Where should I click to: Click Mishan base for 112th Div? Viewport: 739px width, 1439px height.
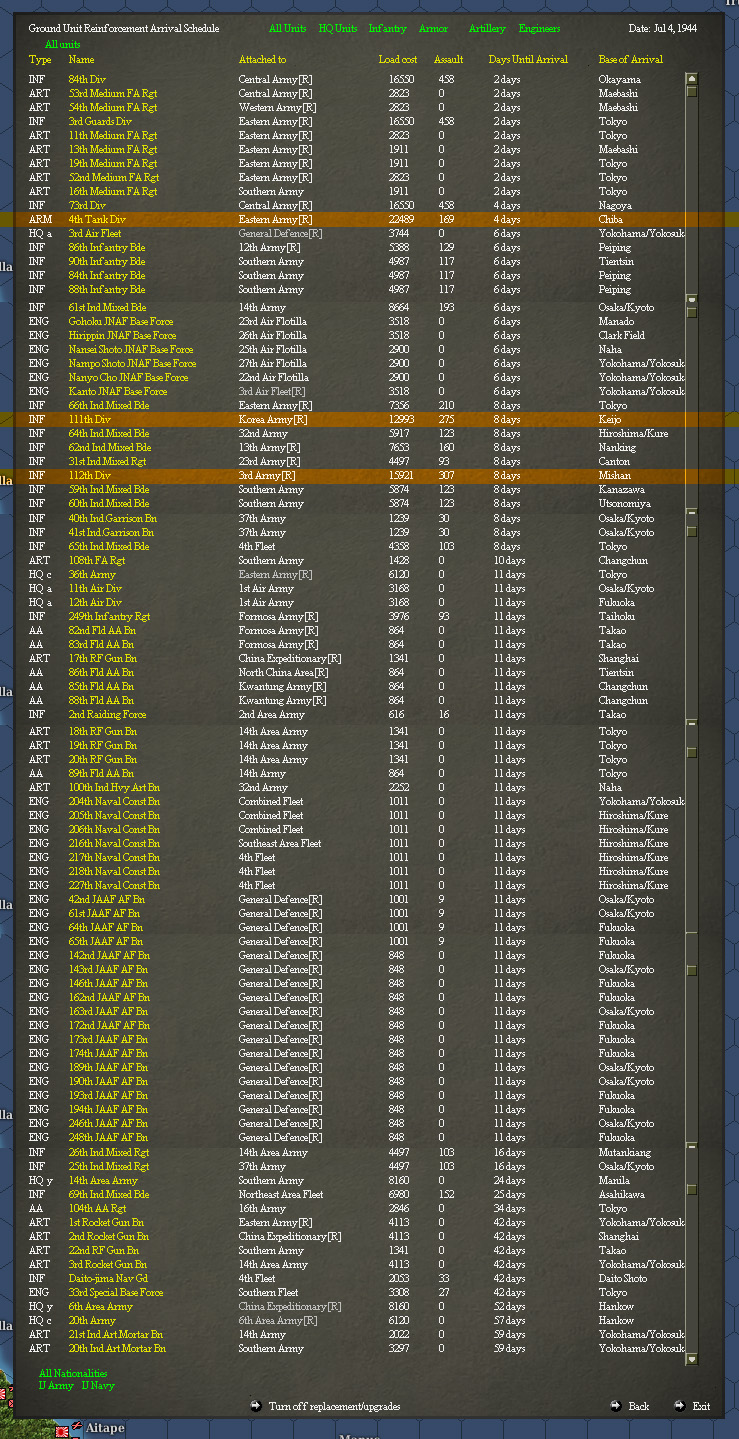(614, 475)
